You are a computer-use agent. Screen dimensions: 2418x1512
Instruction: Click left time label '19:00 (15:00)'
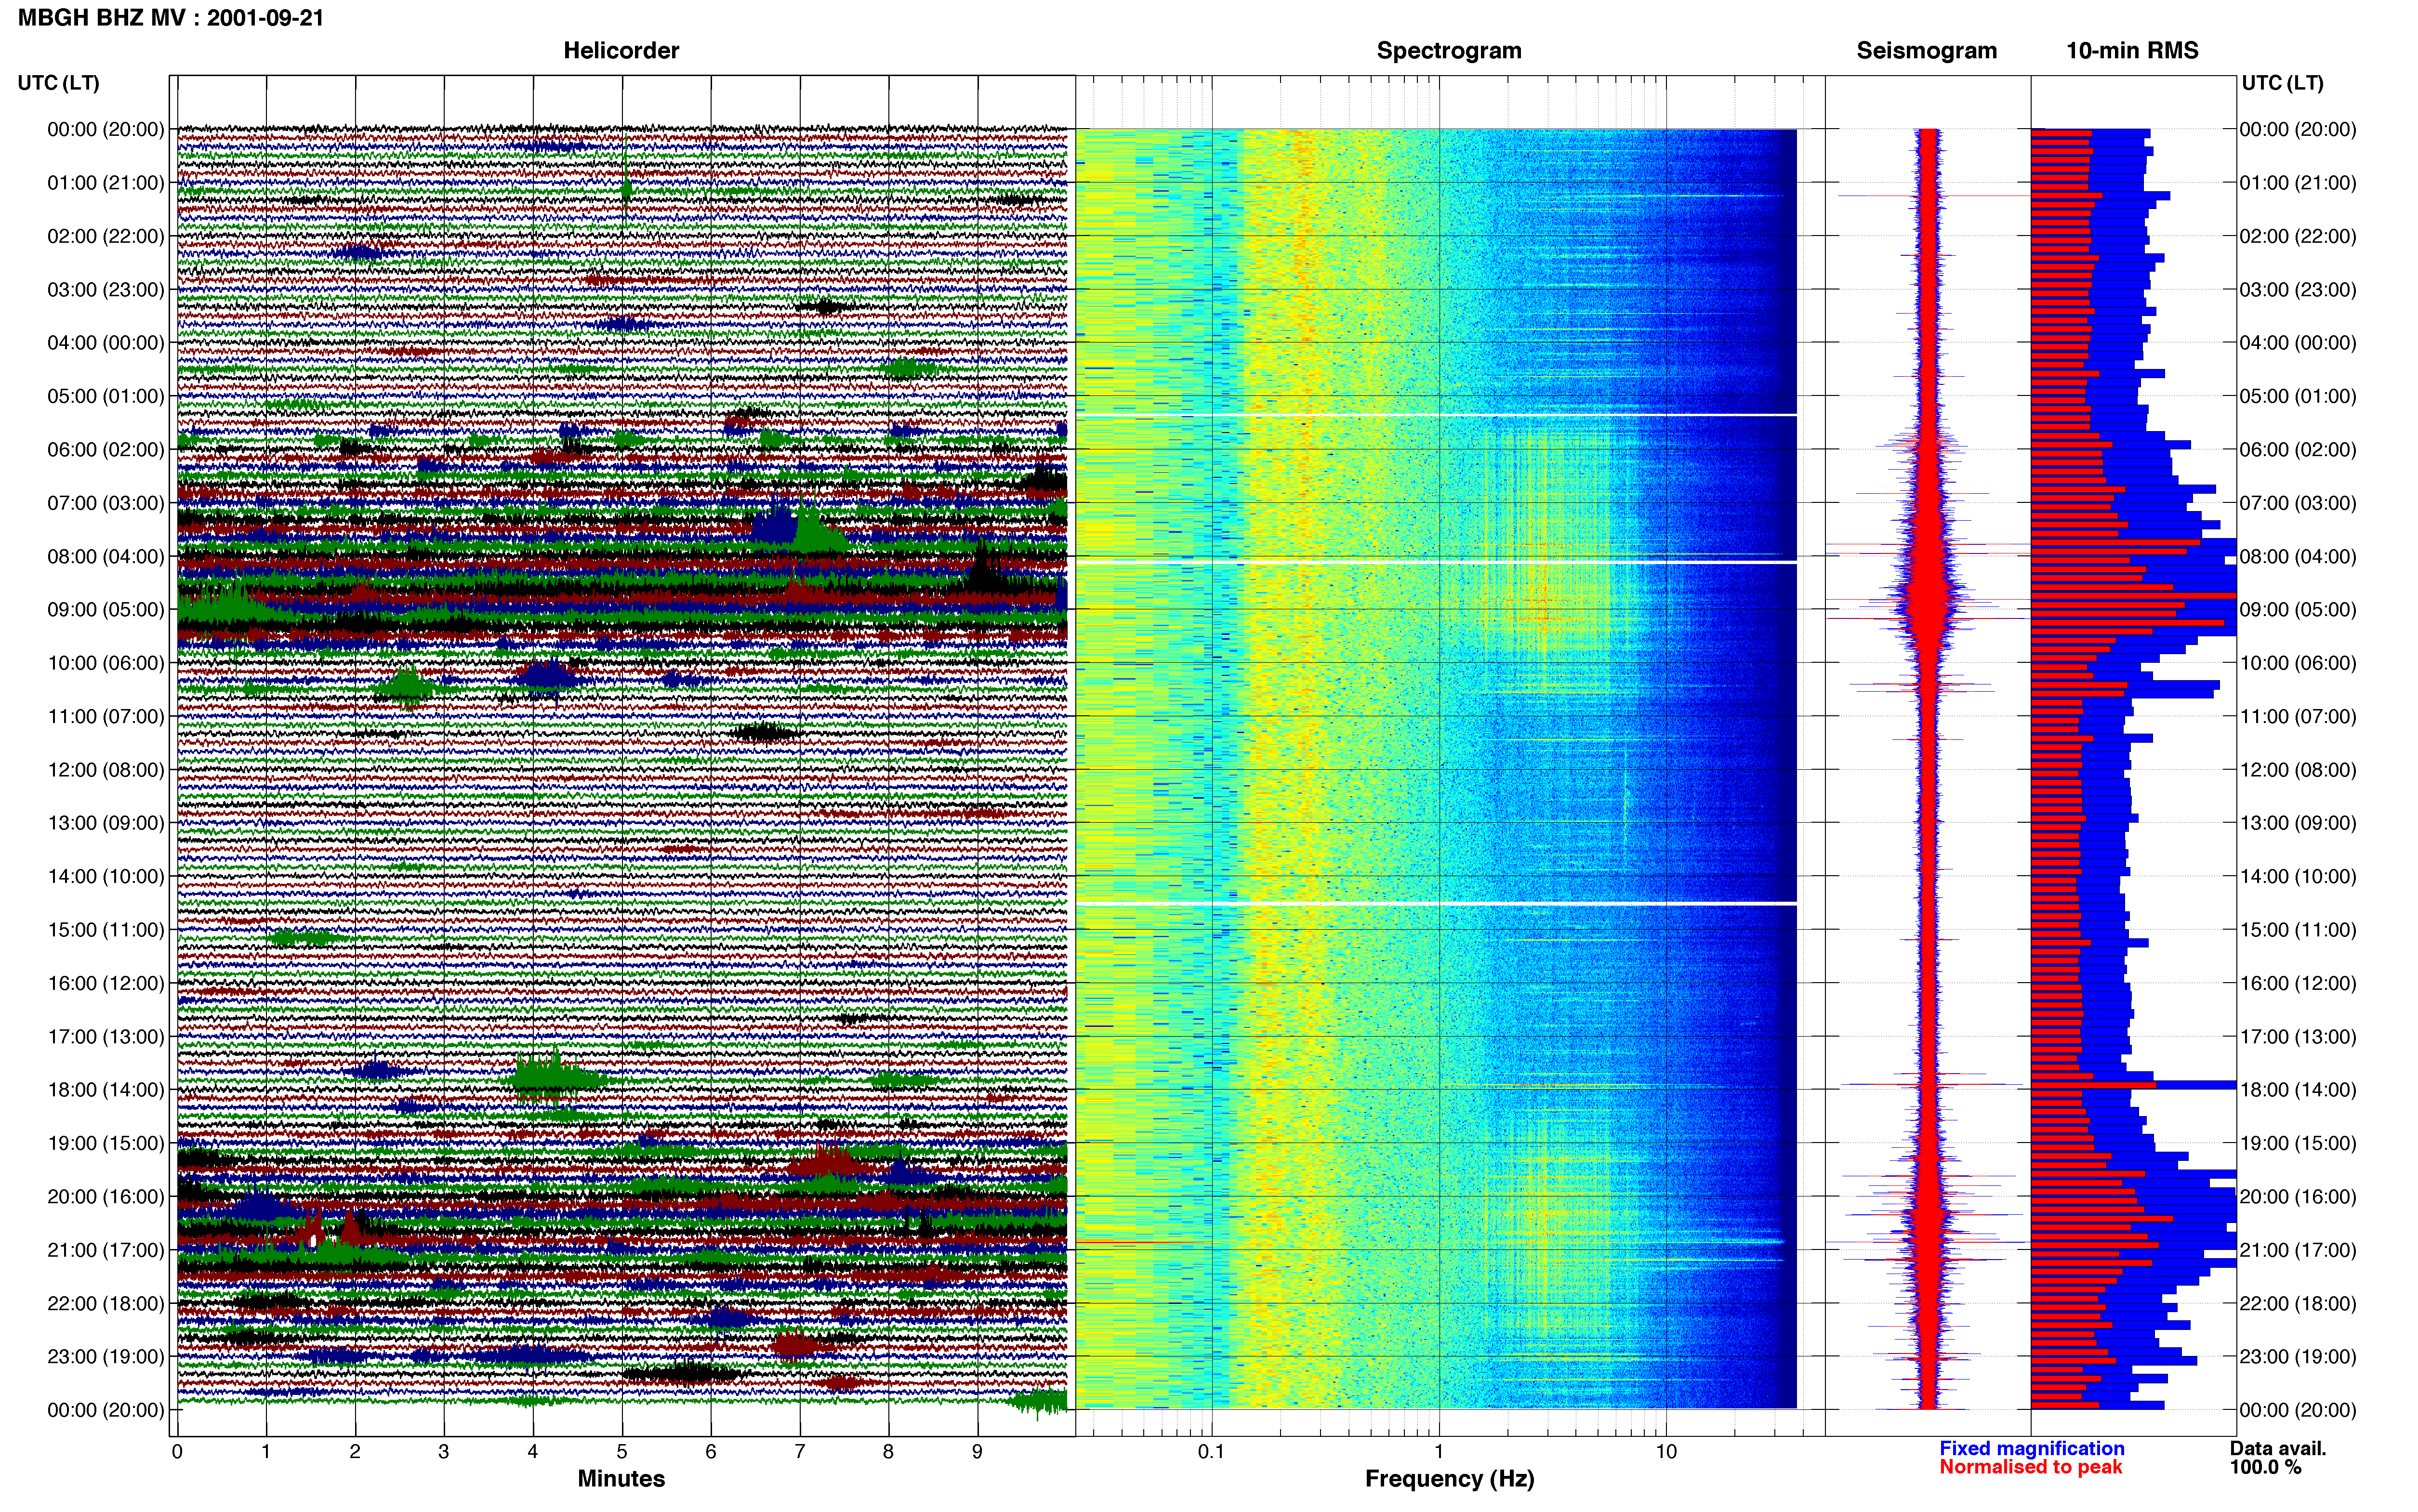click(x=106, y=1143)
